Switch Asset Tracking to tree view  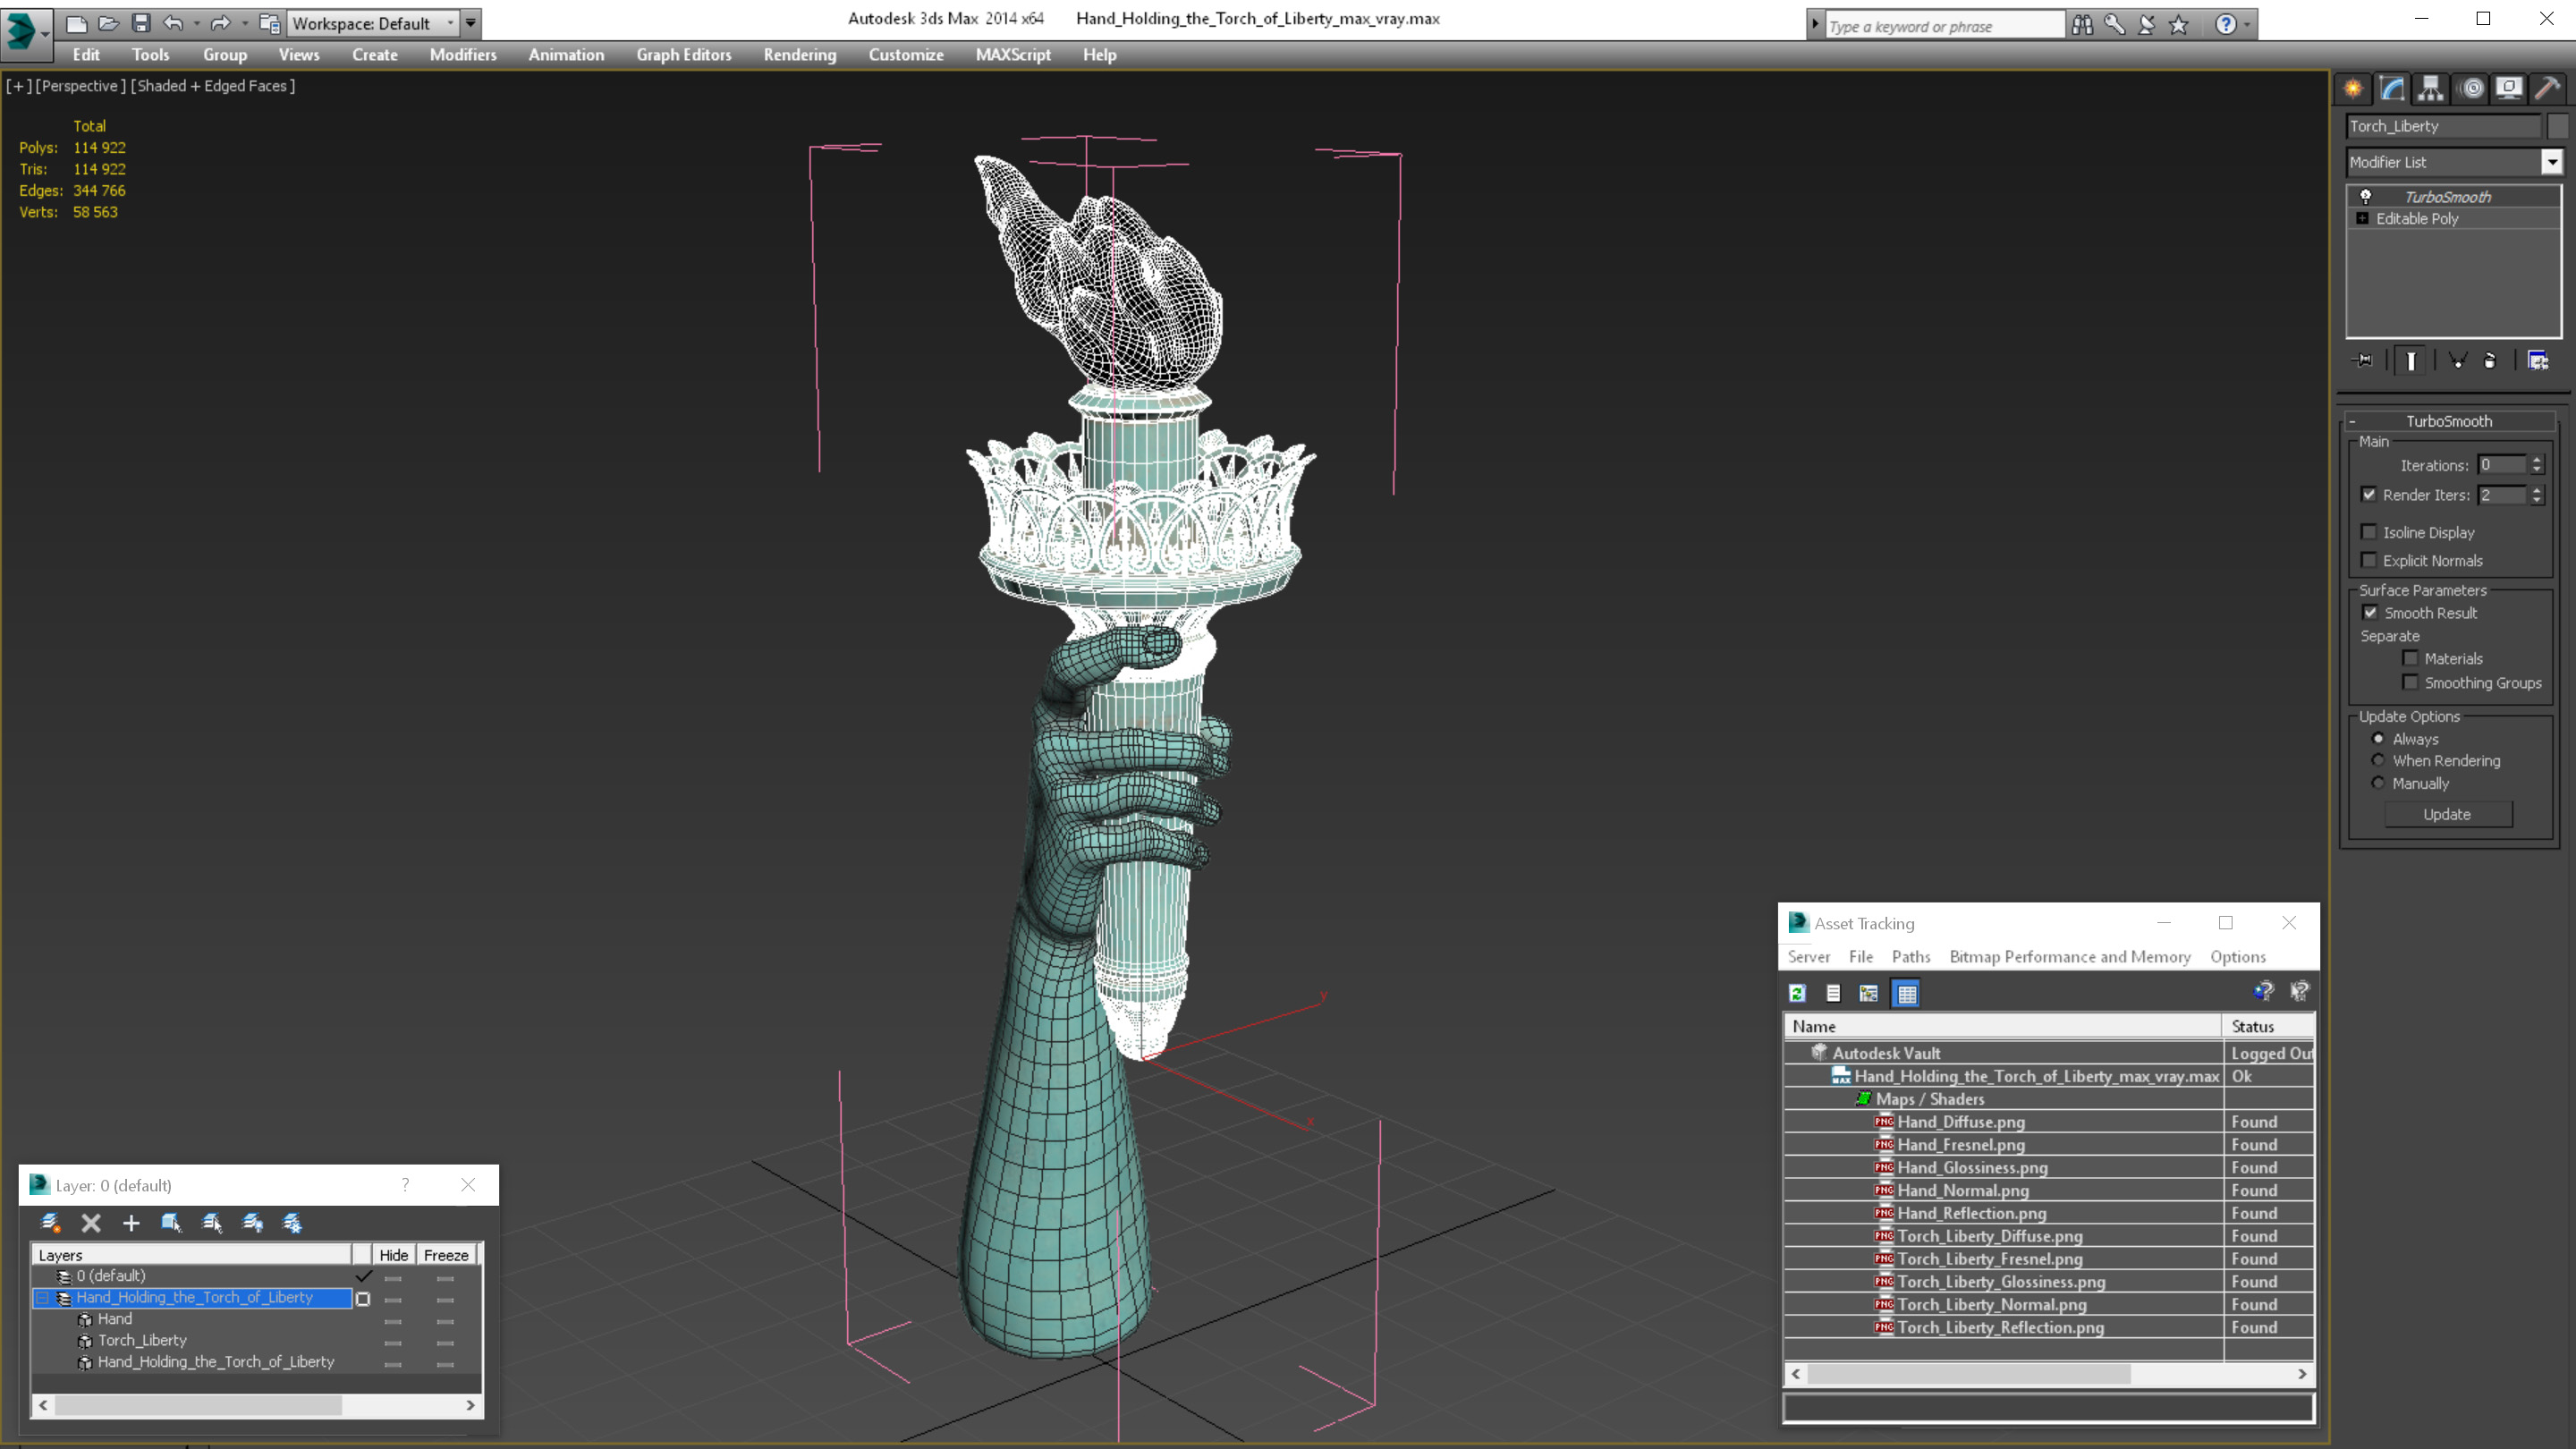click(1869, 993)
